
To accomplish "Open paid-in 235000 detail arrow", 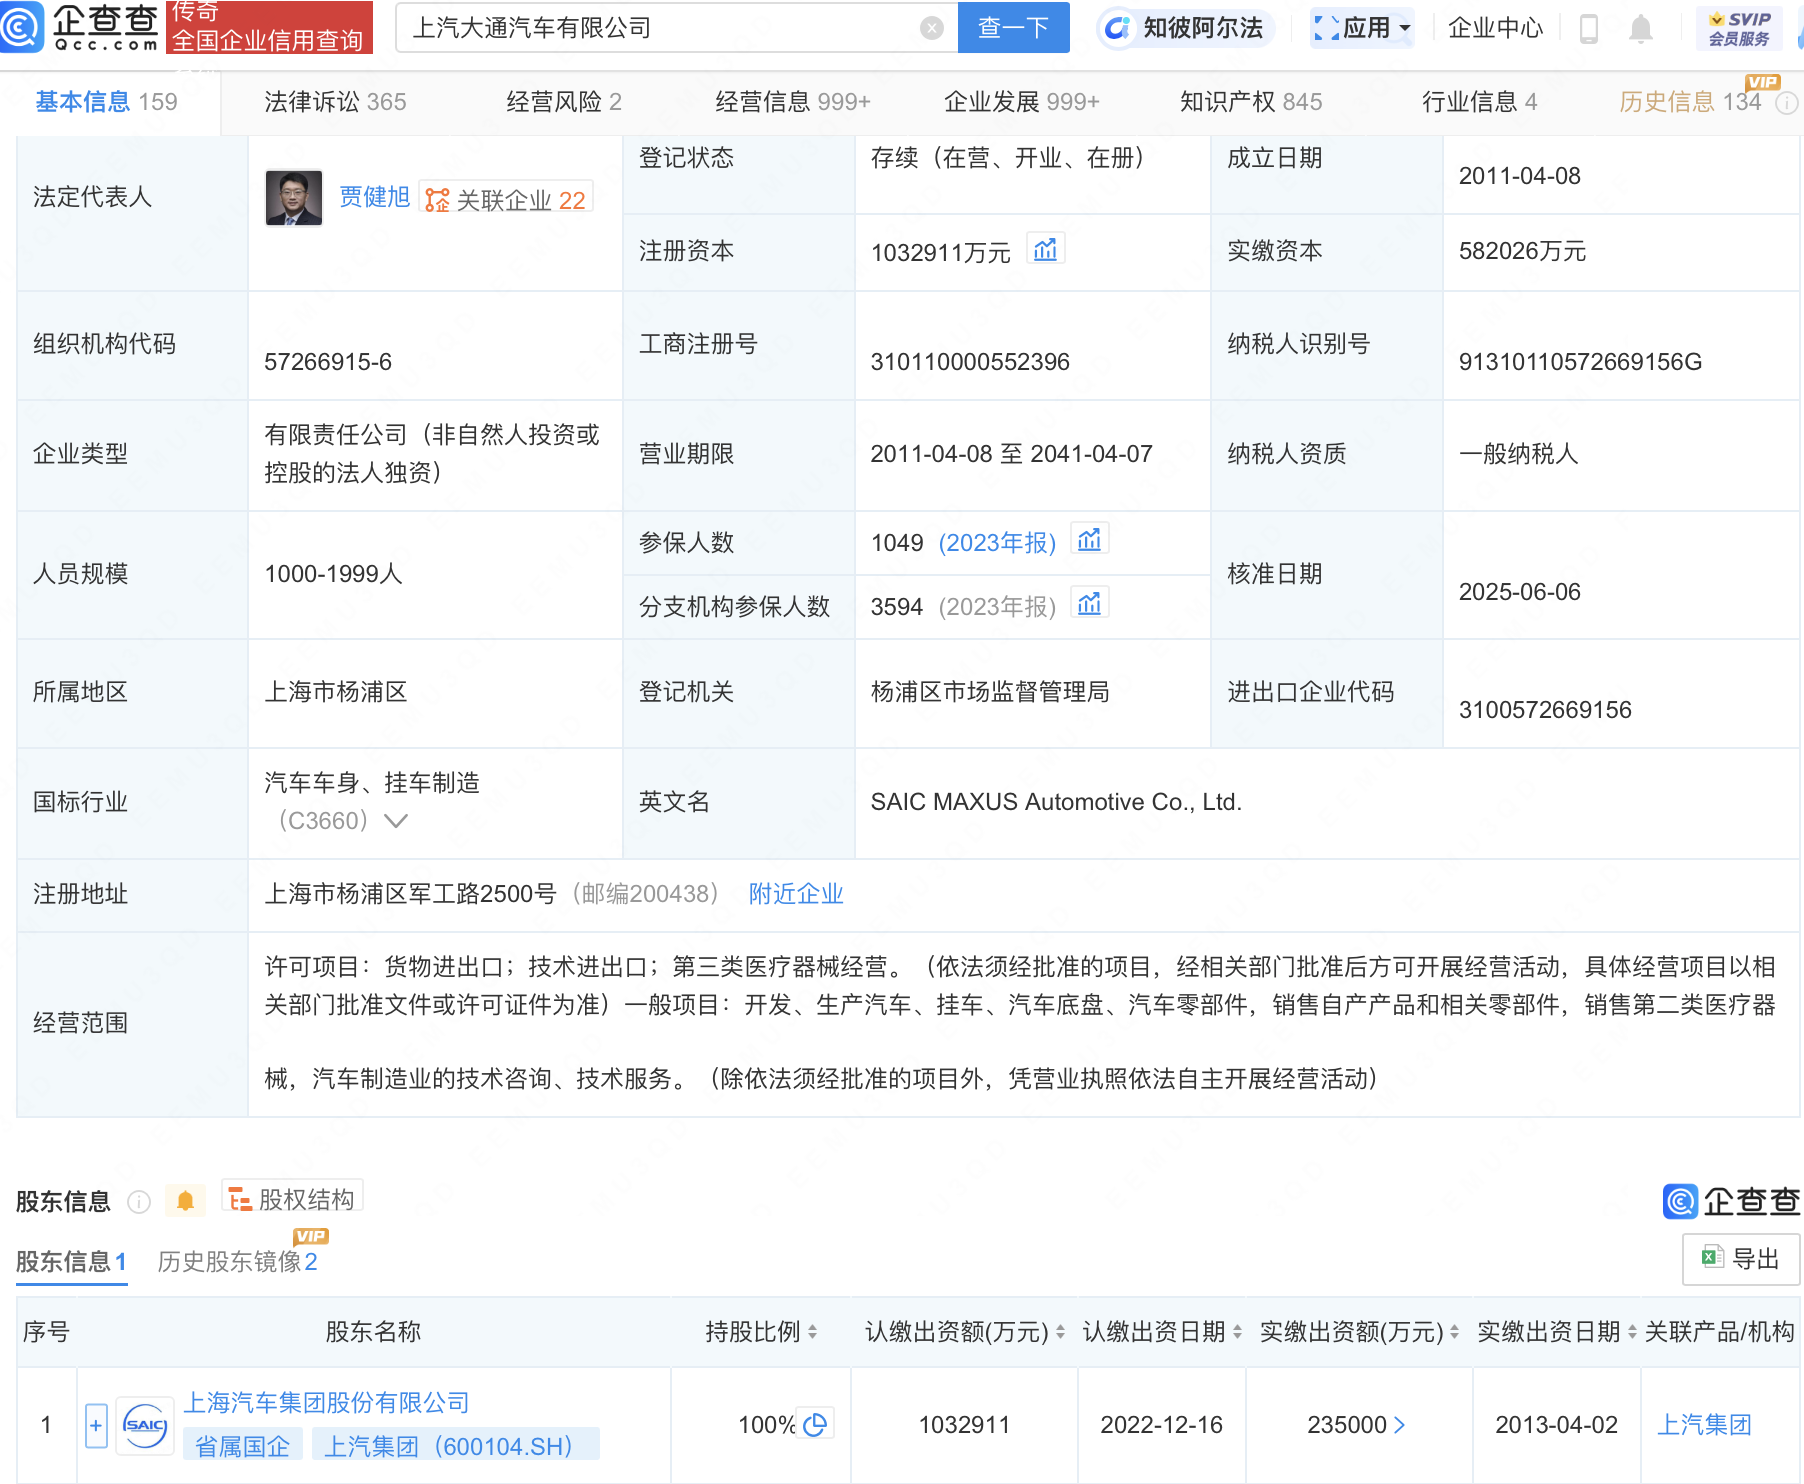I will point(1399,1425).
